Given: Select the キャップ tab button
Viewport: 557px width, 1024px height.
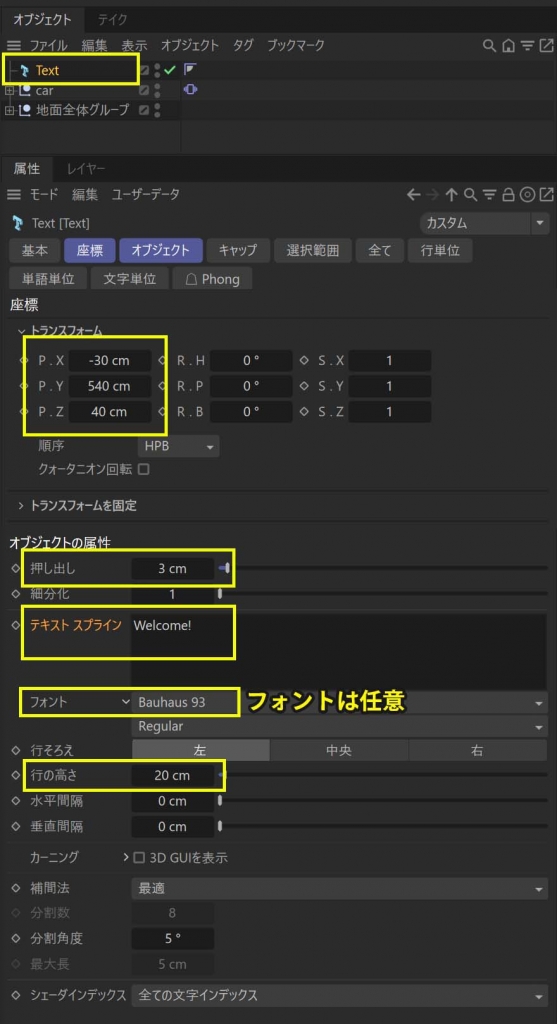Looking at the screenshot, I should (238, 249).
